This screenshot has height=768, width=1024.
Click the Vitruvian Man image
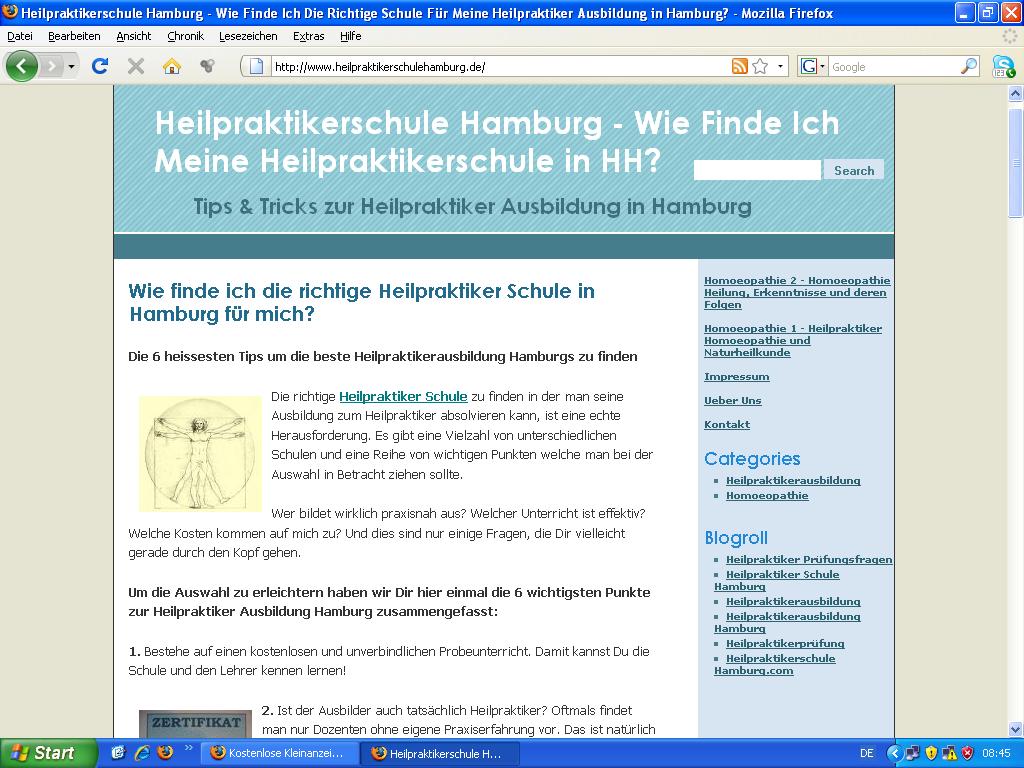pyautogui.click(x=200, y=454)
